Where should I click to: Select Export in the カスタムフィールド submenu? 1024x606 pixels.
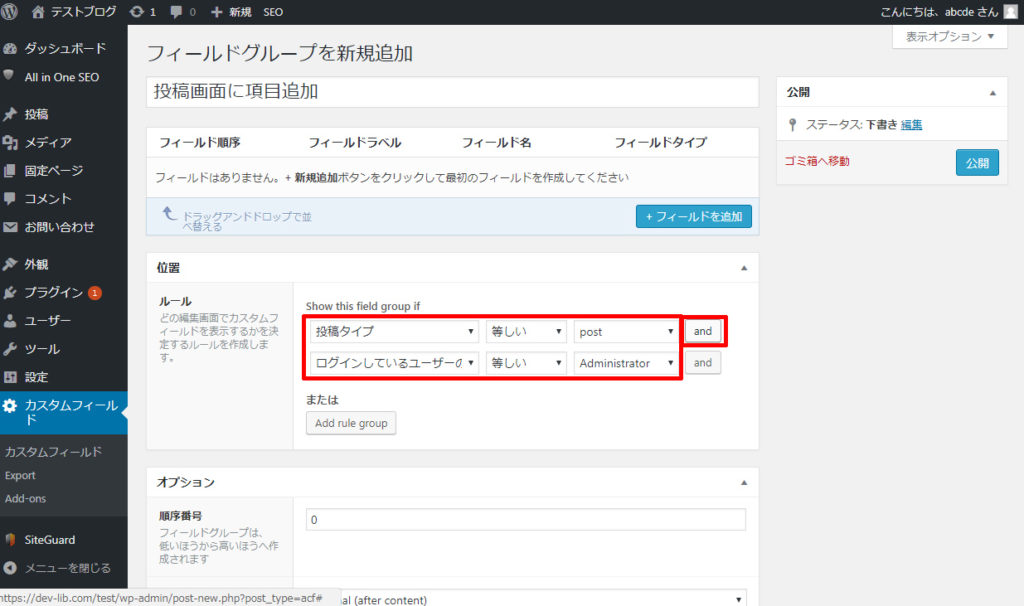[20, 475]
